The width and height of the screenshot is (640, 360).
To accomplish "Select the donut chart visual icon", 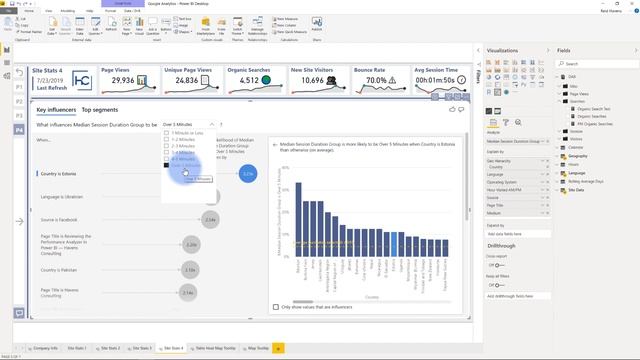I will [x=498, y=77].
